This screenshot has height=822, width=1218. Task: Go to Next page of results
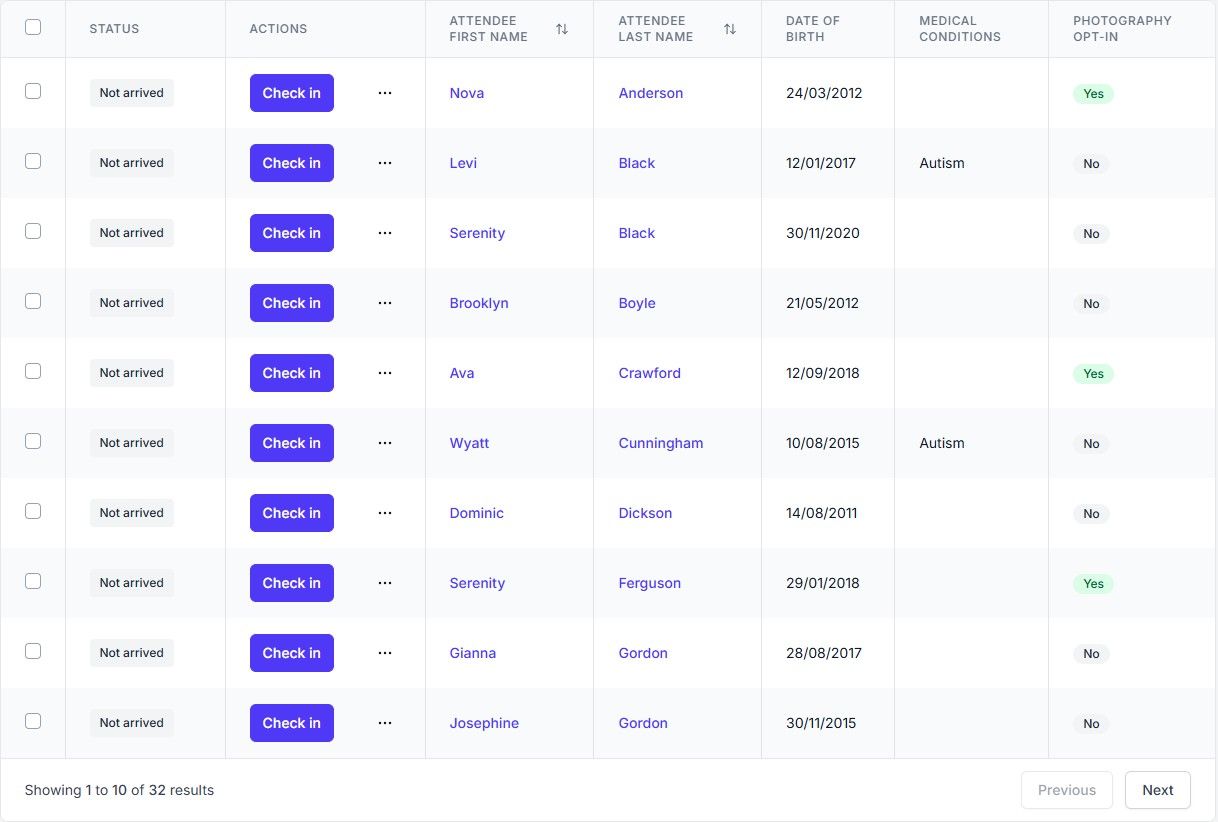pos(1158,790)
